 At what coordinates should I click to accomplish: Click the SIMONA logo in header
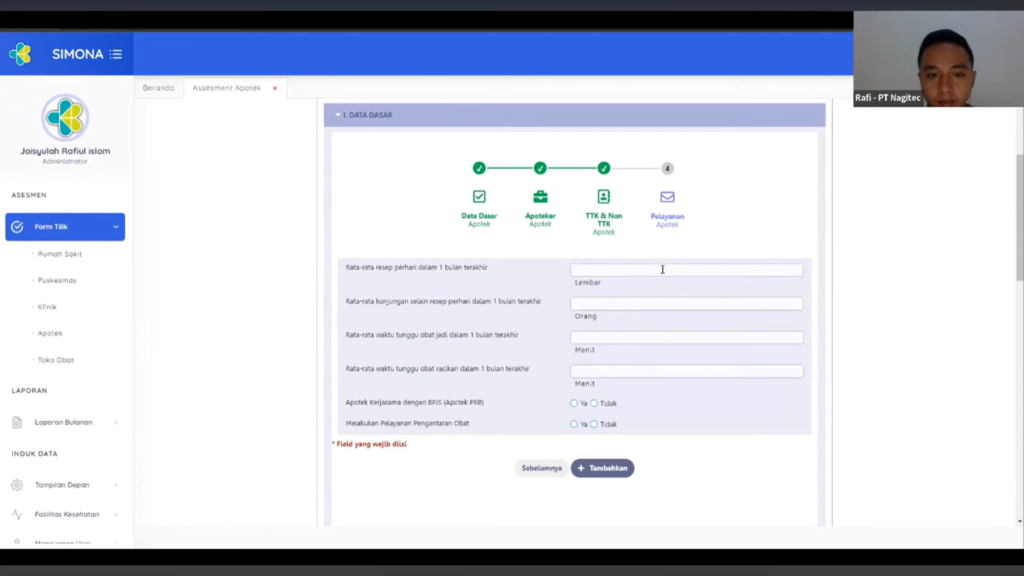tap(20, 54)
